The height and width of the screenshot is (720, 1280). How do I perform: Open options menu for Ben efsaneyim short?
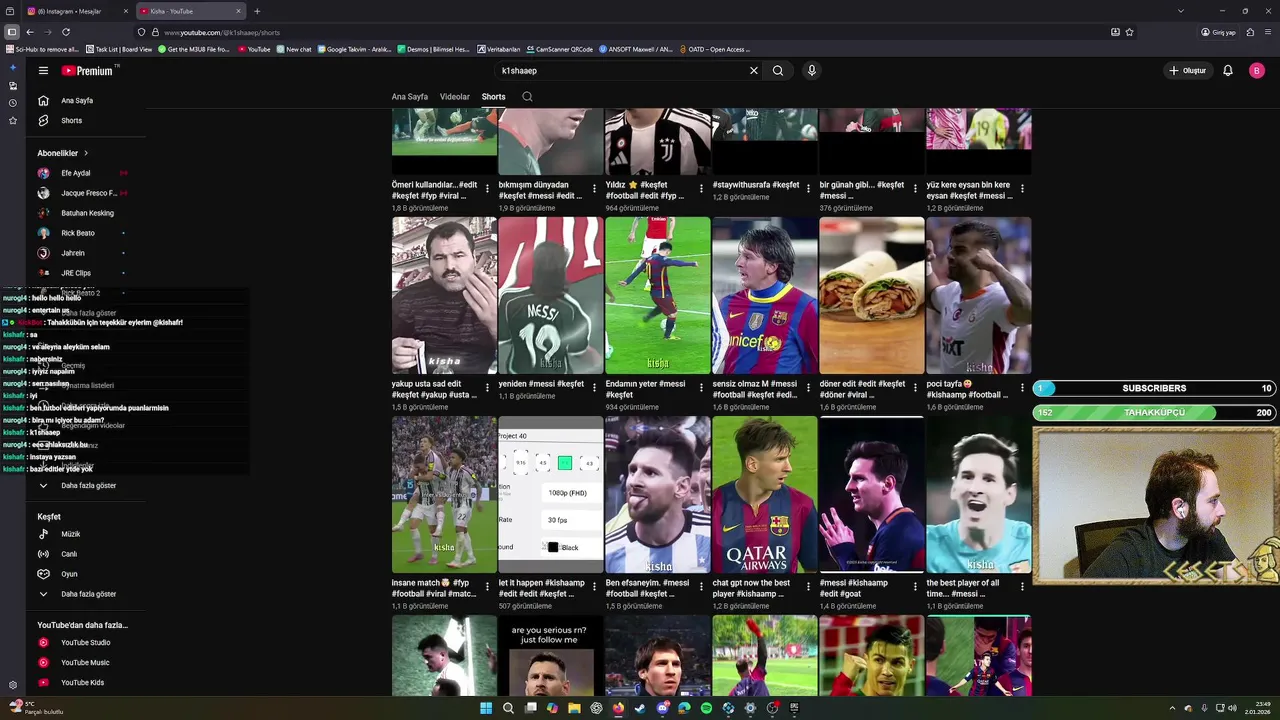pyautogui.click(x=701, y=587)
